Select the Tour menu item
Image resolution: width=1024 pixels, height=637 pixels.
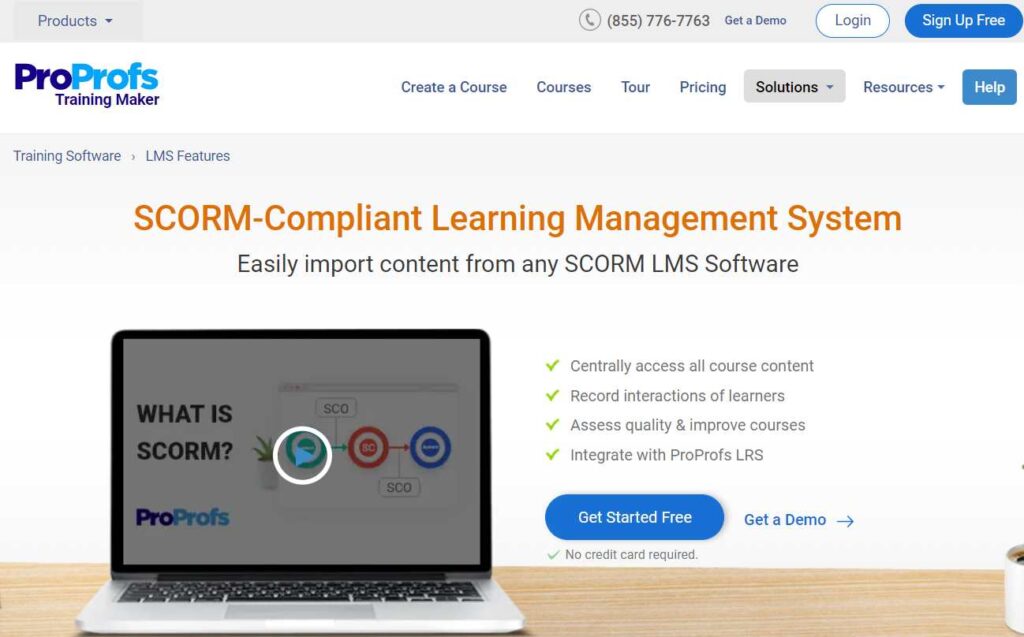(x=635, y=87)
